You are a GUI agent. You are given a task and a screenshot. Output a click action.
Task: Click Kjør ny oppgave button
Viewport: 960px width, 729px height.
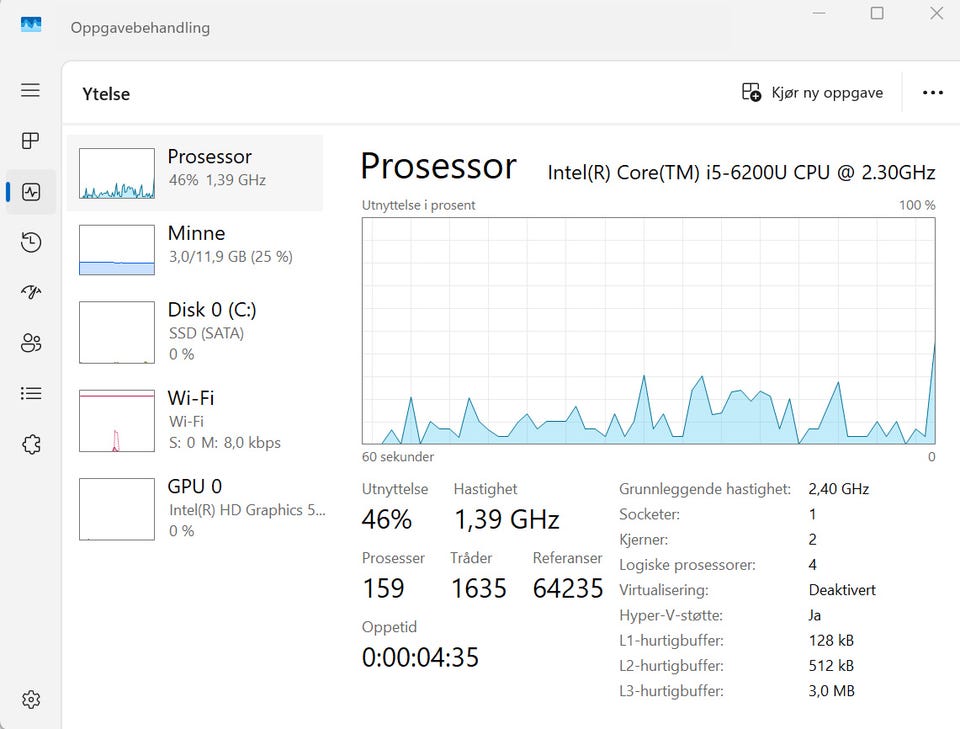(x=812, y=92)
